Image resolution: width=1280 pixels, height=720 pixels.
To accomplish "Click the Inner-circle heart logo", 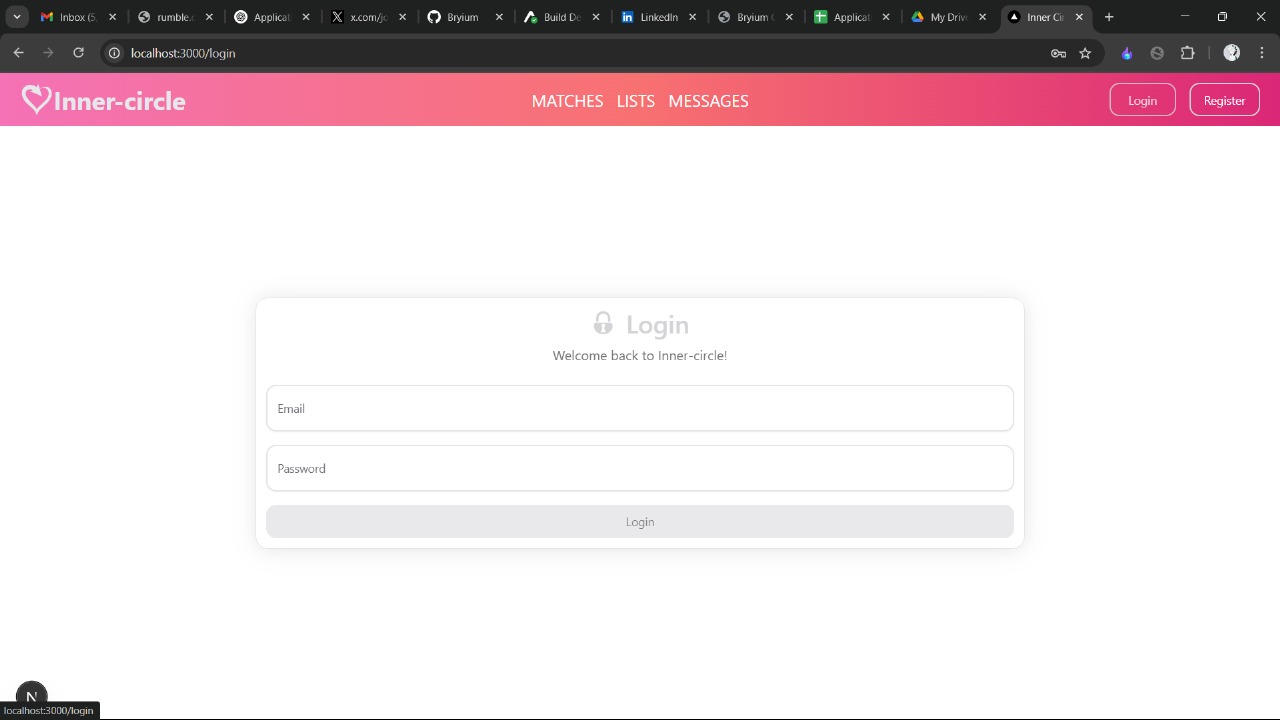I will click(36, 99).
